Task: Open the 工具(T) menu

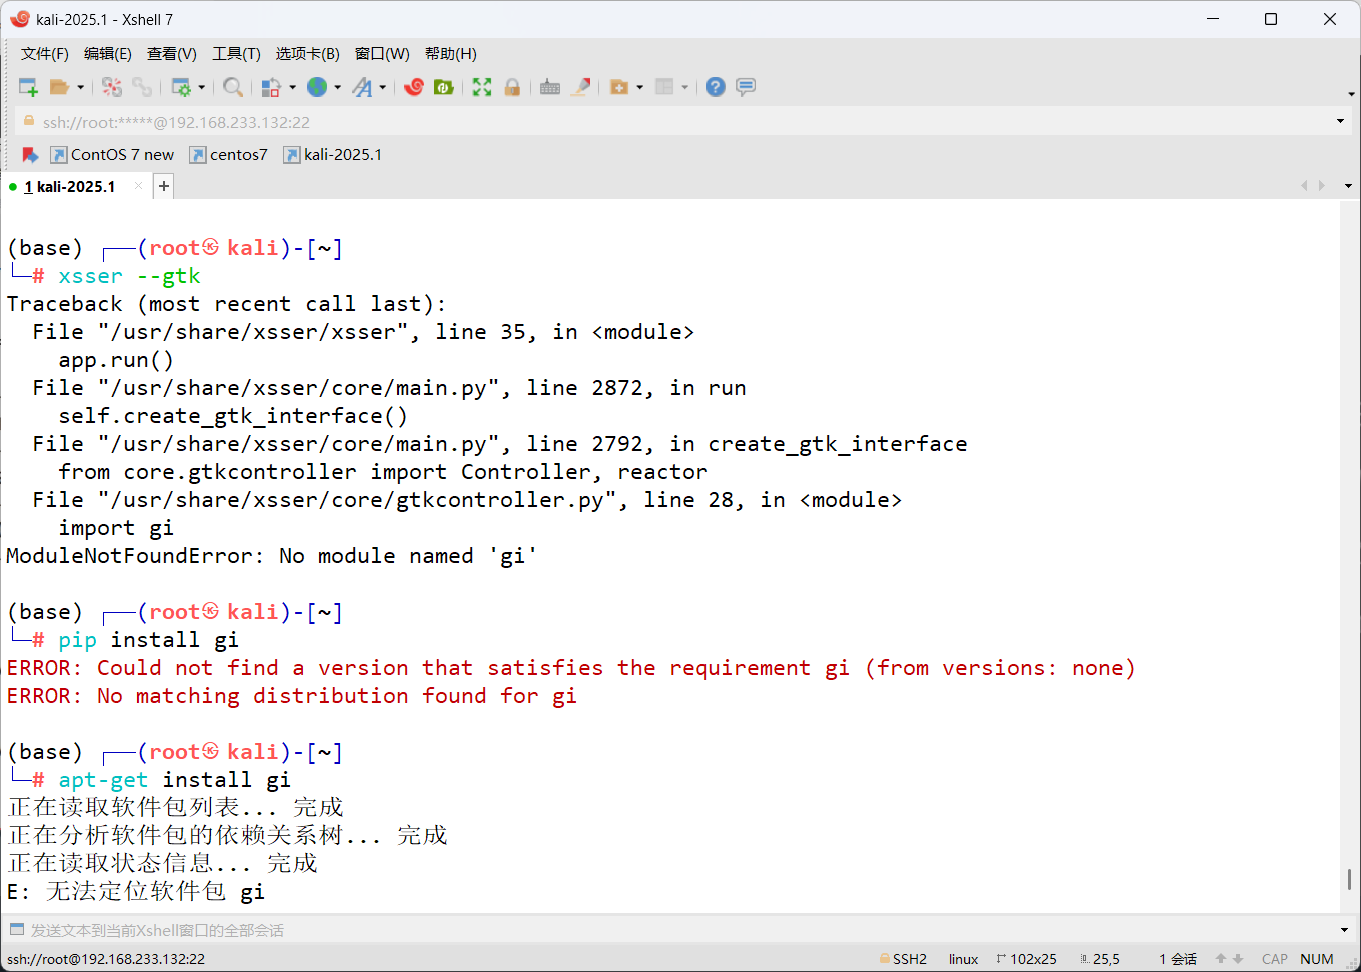Action: pos(236,54)
